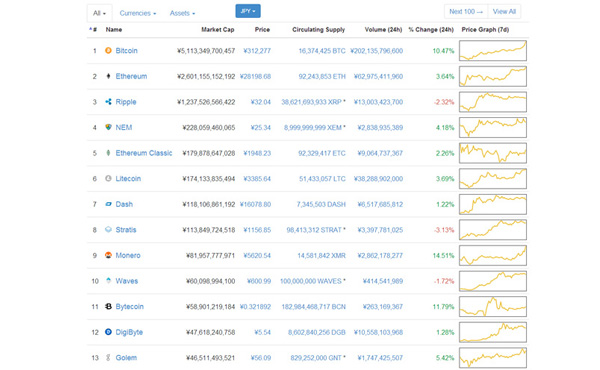Image resolution: width=600 pixels, height=370 pixels.
Task: Click the Stratis logo icon
Action: 108,230
